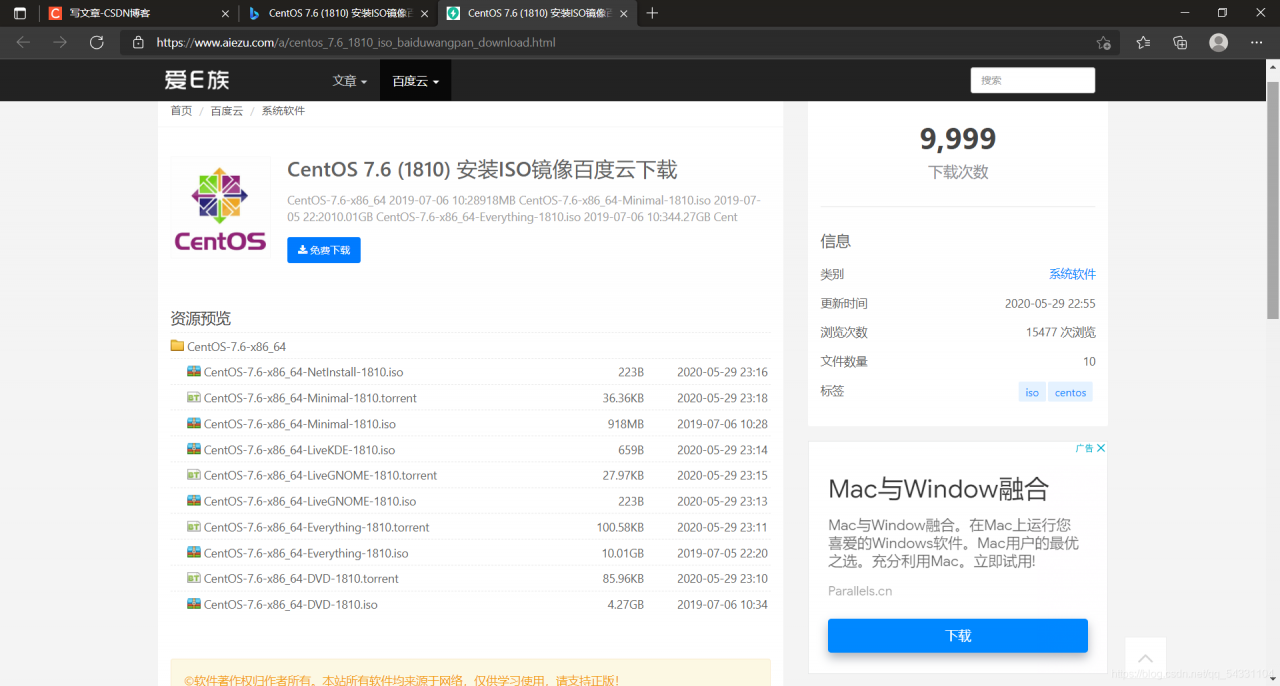Viewport: 1280px width, 686px height.
Task: Click the 15477 次浏览 view count
Action: (1061, 332)
